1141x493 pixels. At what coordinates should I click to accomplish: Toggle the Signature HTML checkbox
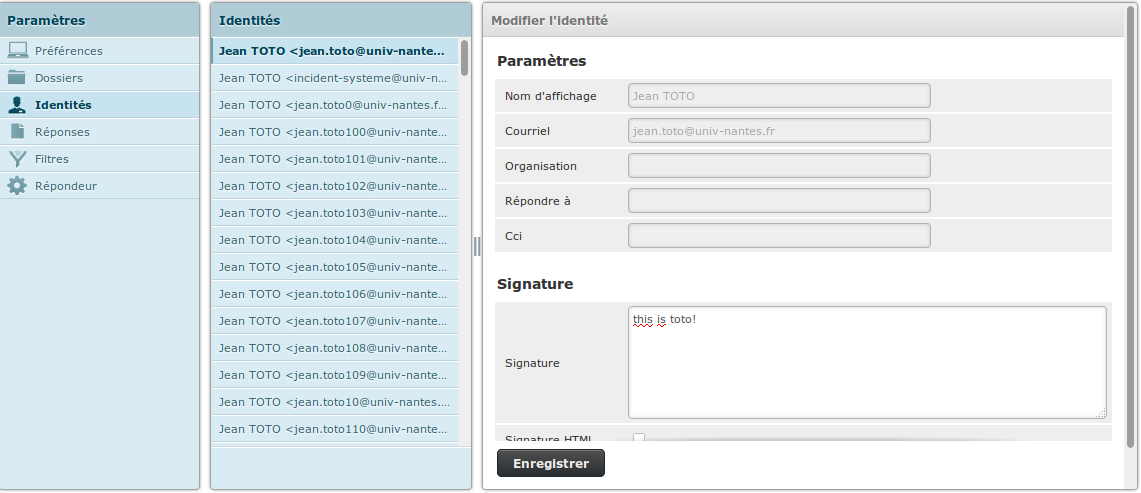click(639, 438)
